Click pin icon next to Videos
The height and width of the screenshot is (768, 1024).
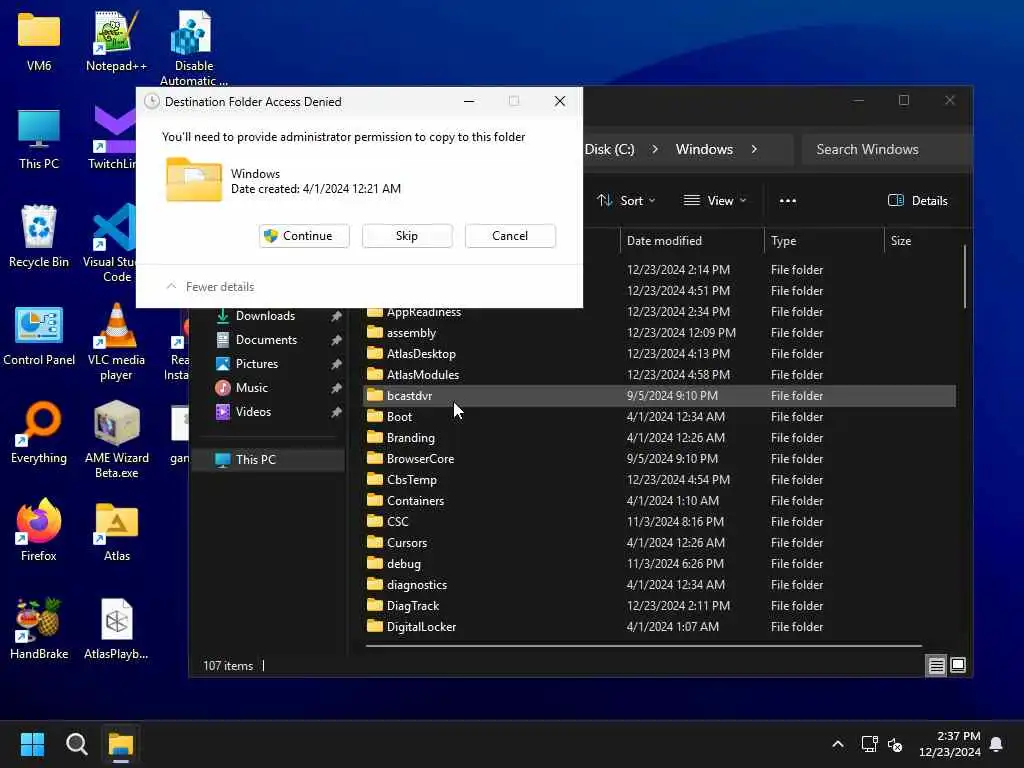[x=336, y=412]
